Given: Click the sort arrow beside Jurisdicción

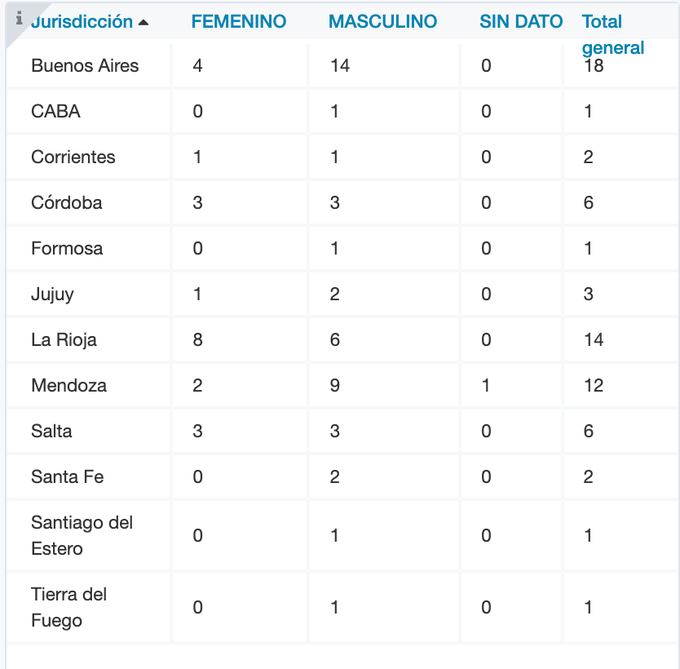Looking at the screenshot, I should tap(144, 22).
